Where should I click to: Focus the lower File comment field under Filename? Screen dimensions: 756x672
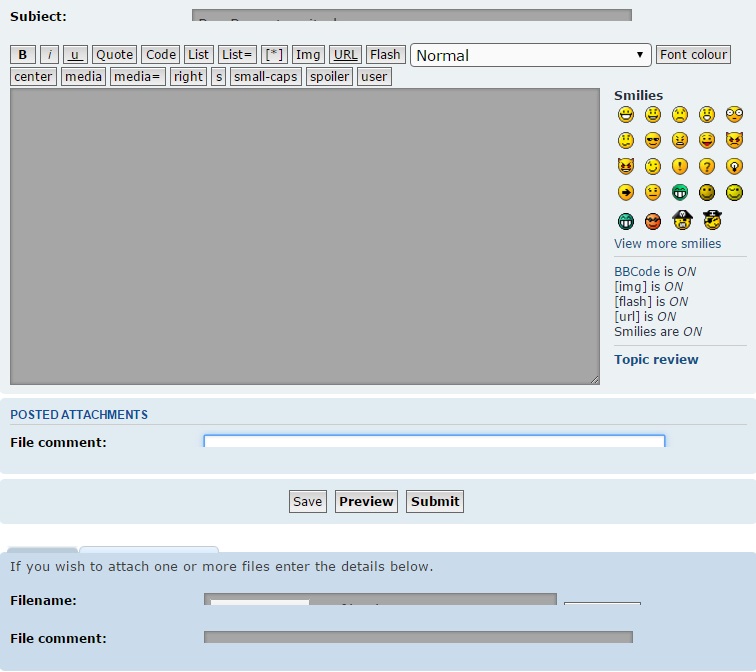pos(418,637)
